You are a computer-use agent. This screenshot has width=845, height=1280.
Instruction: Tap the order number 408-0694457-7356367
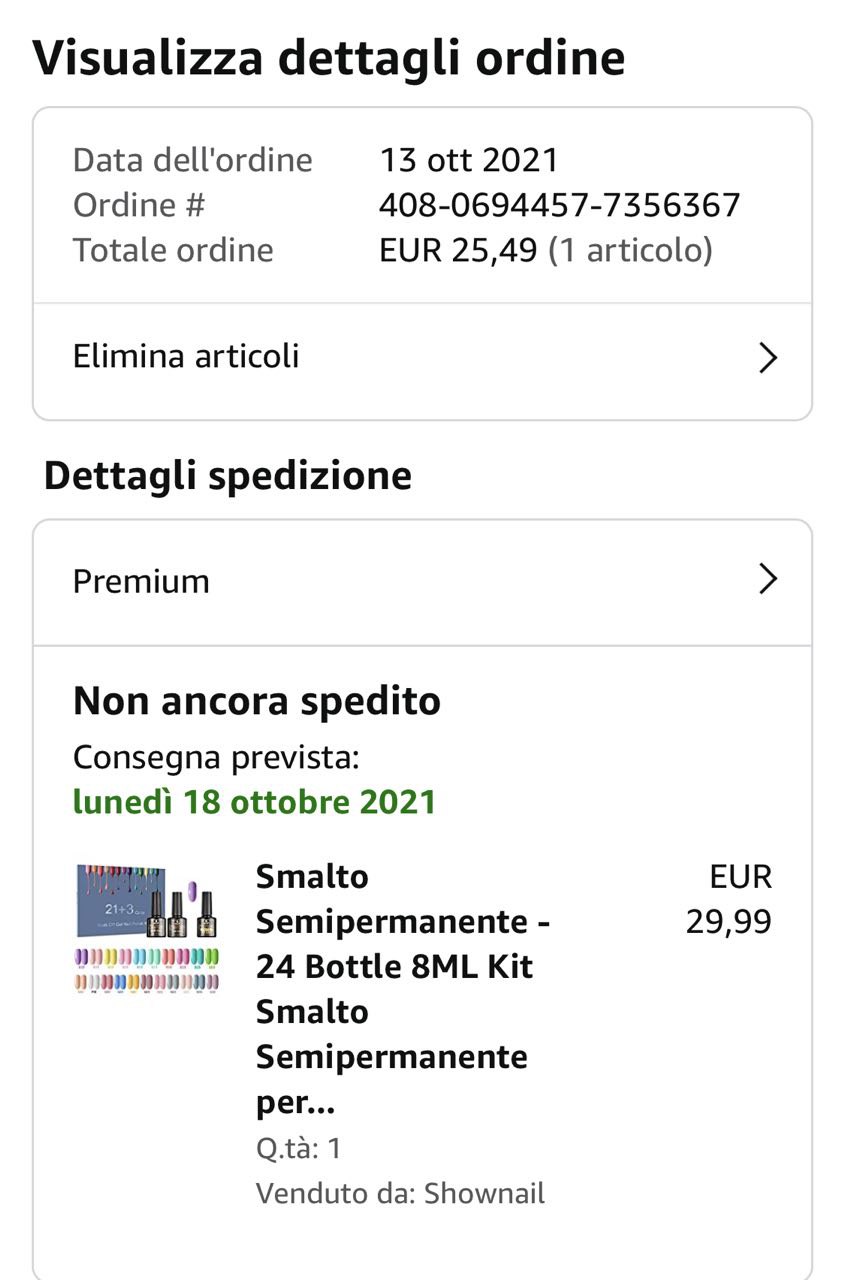pyautogui.click(x=559, y=205)
